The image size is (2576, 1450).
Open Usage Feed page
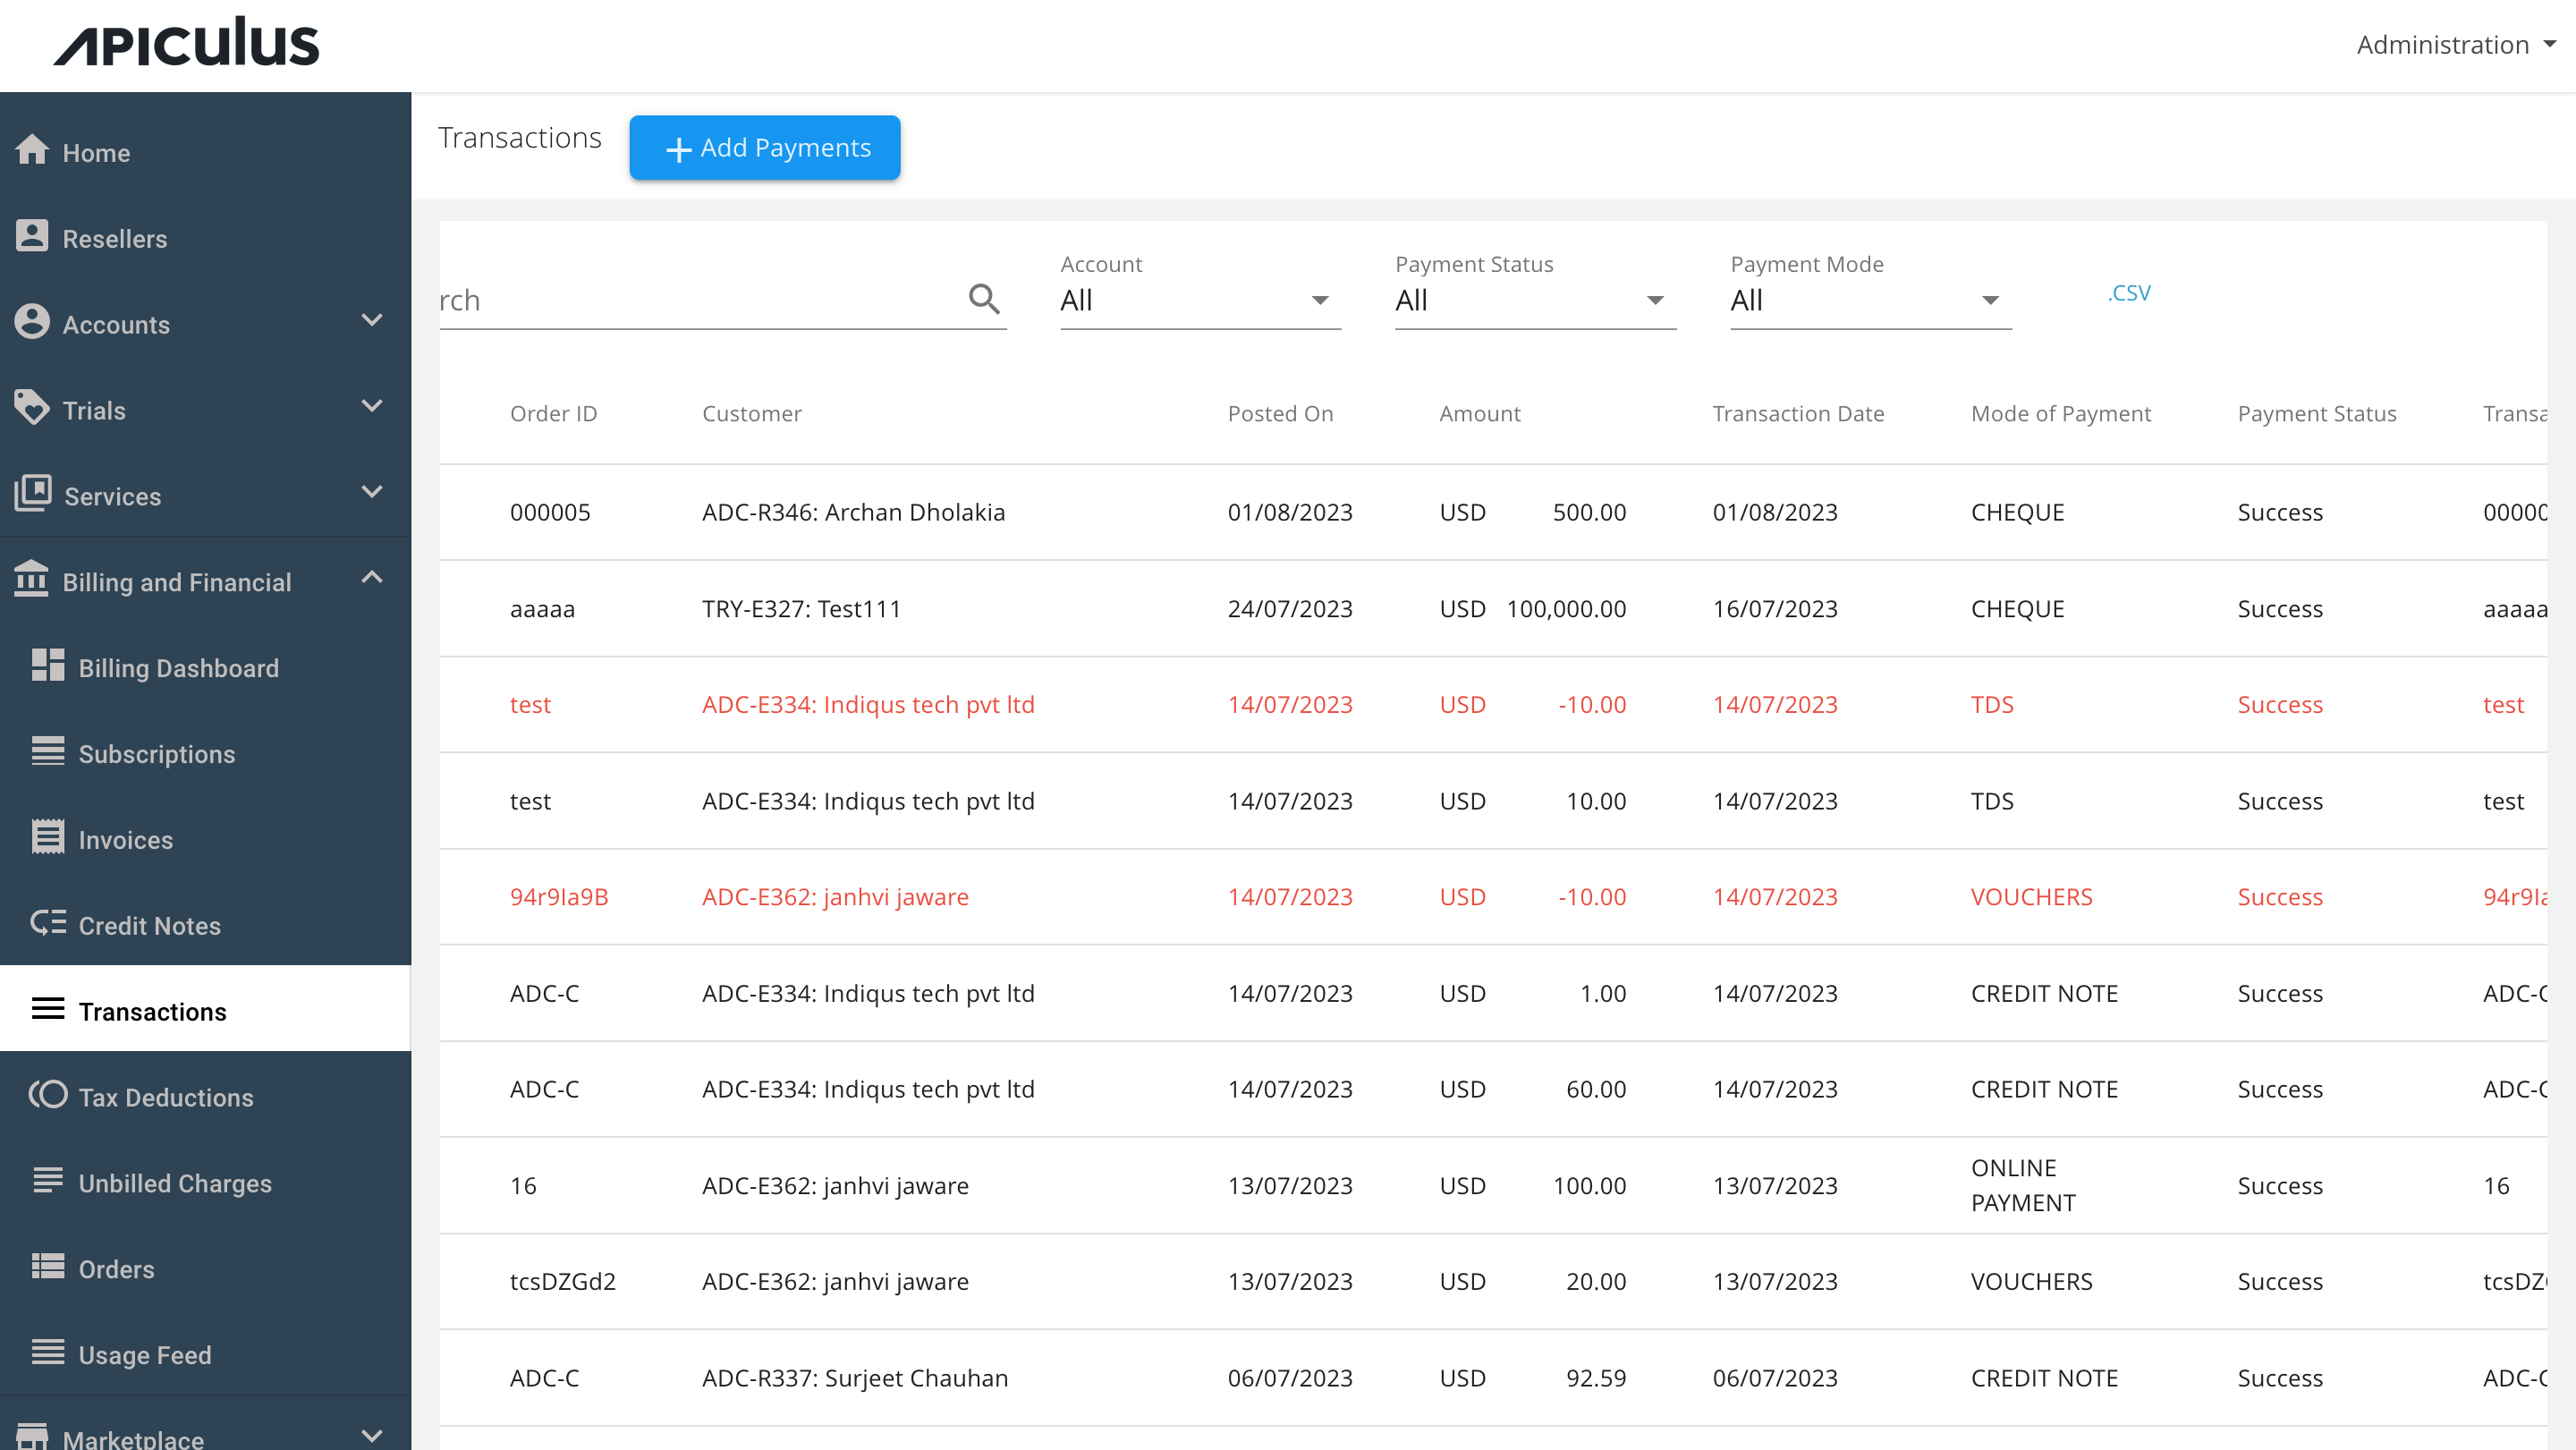[x=205, y=1354]
